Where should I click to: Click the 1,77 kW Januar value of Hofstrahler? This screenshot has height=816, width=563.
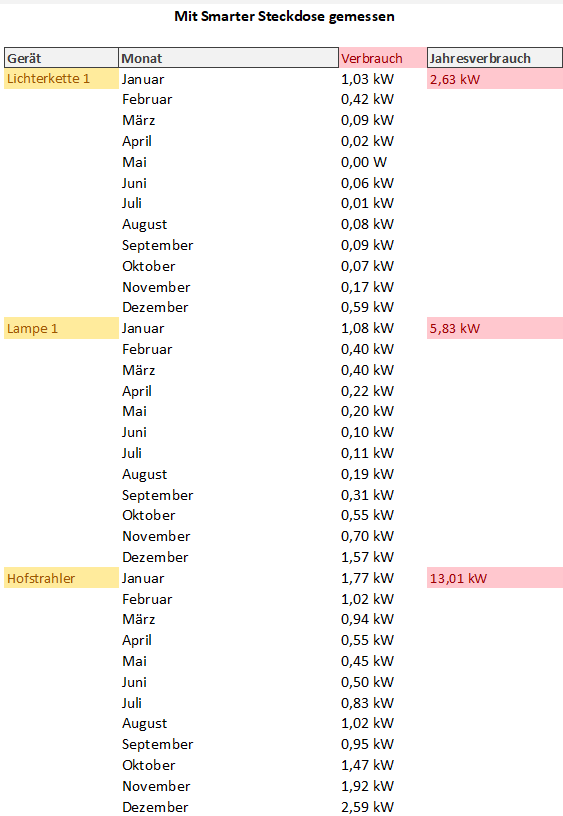point(367,578)
